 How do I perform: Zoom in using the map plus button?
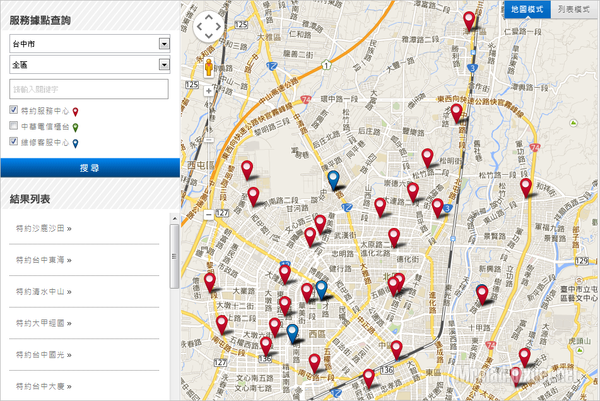[x=208, y=92]
